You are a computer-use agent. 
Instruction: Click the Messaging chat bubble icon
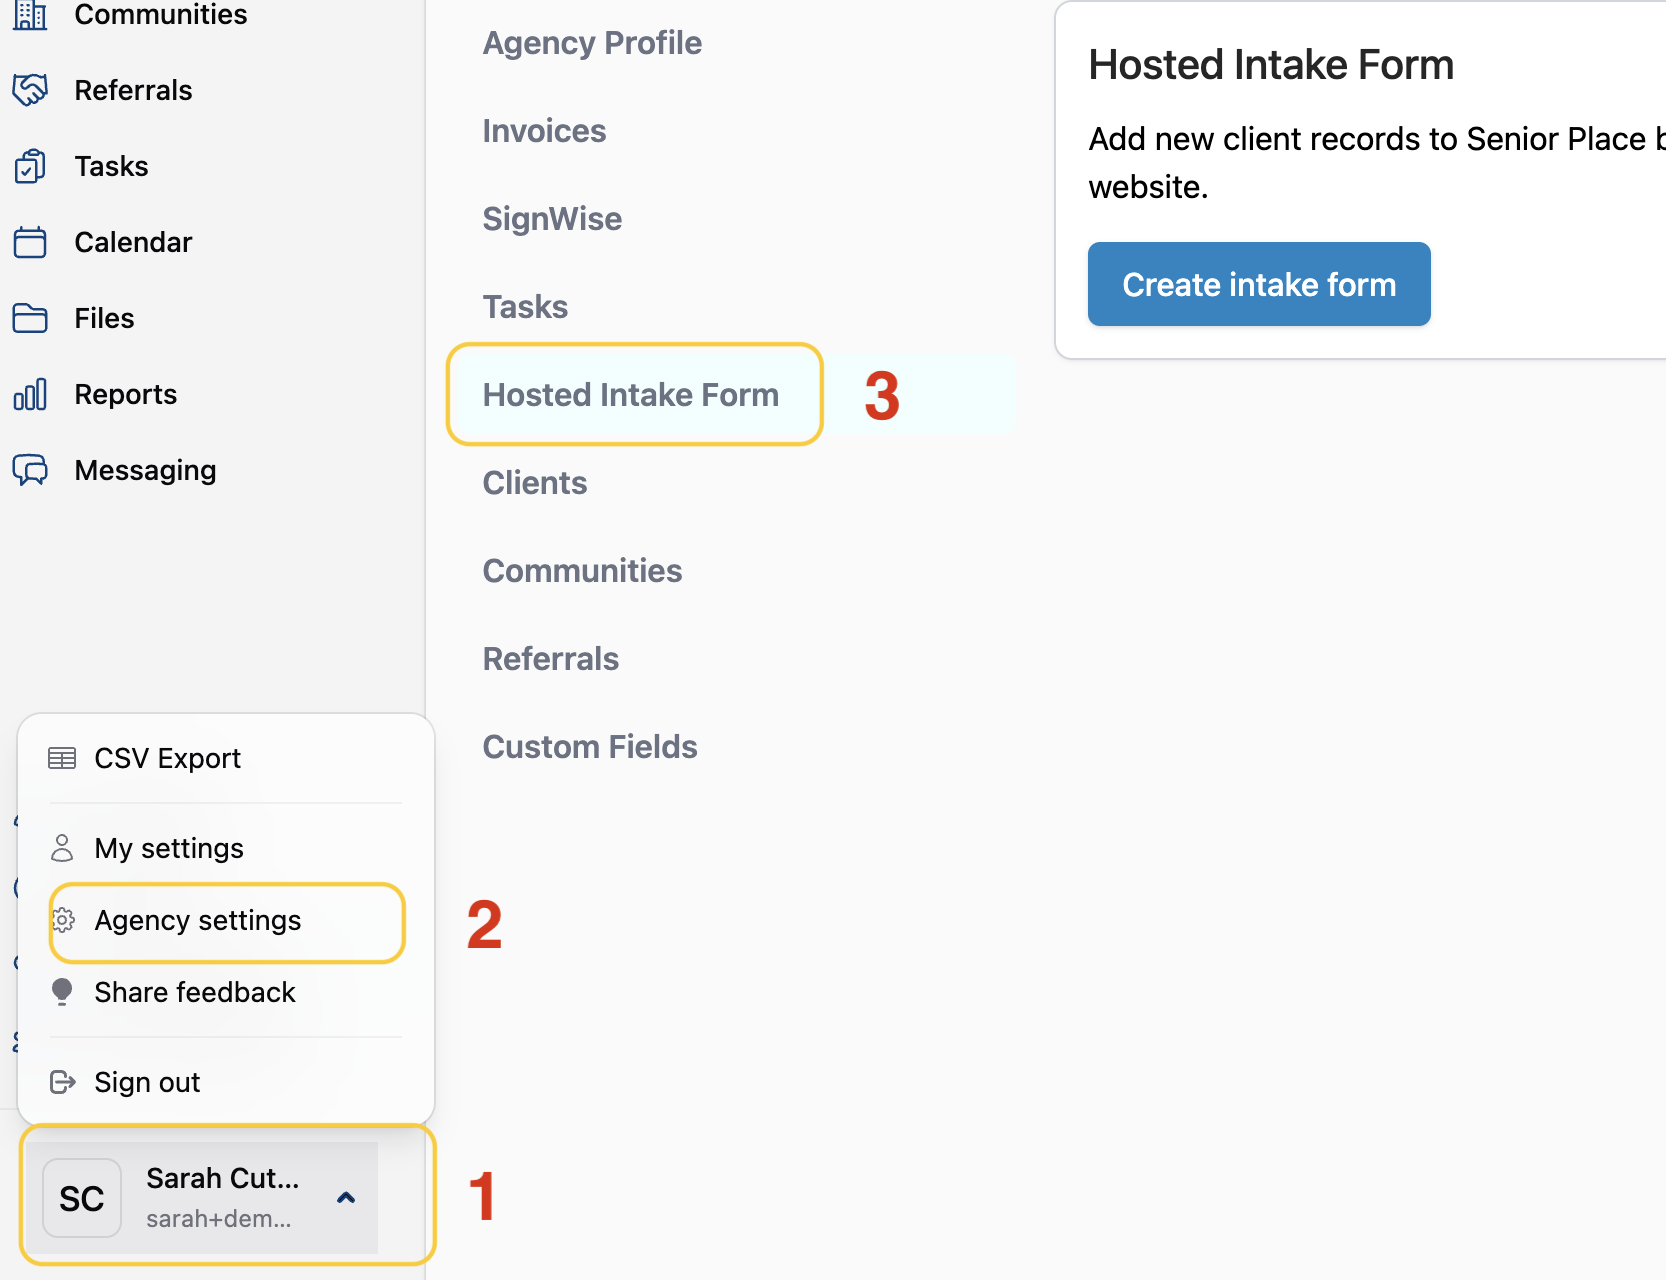tap(30, 470)
